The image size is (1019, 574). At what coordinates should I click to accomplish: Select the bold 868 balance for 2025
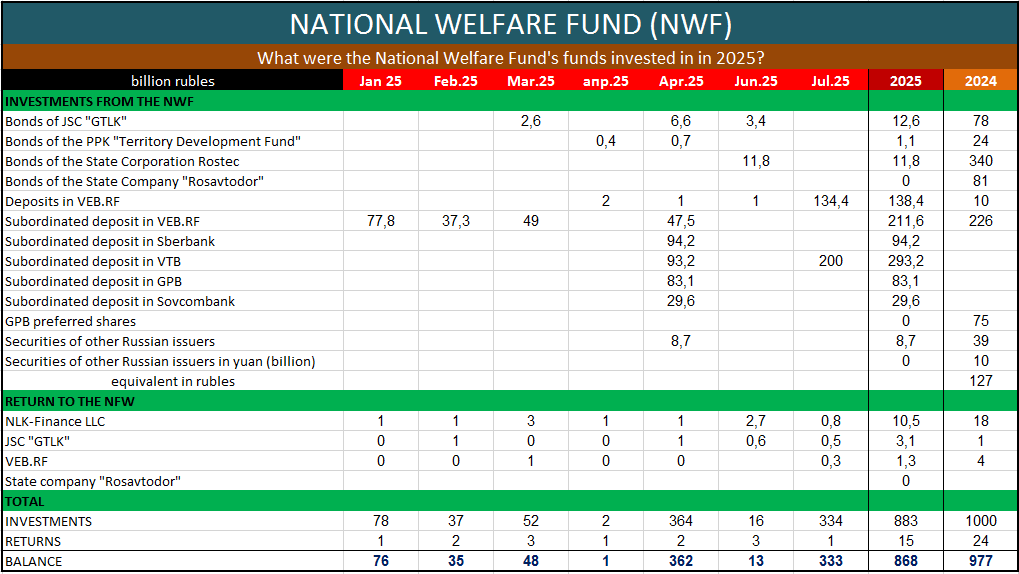click(906, 561)
